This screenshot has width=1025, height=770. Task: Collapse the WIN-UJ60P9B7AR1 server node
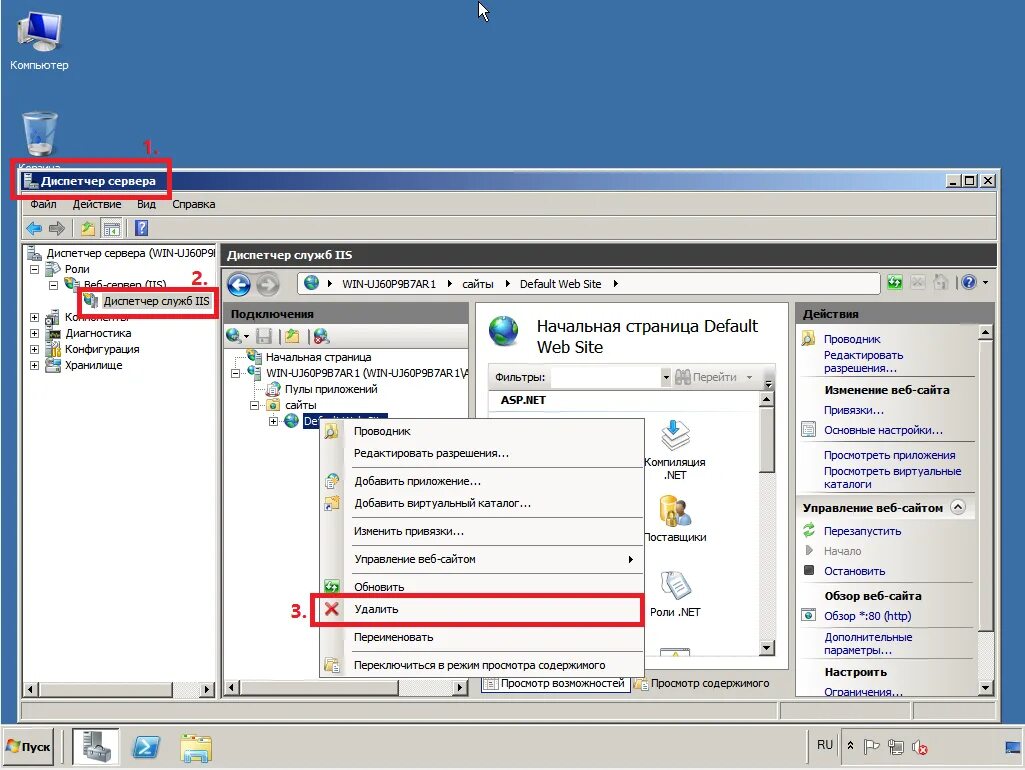pos(235,373)
